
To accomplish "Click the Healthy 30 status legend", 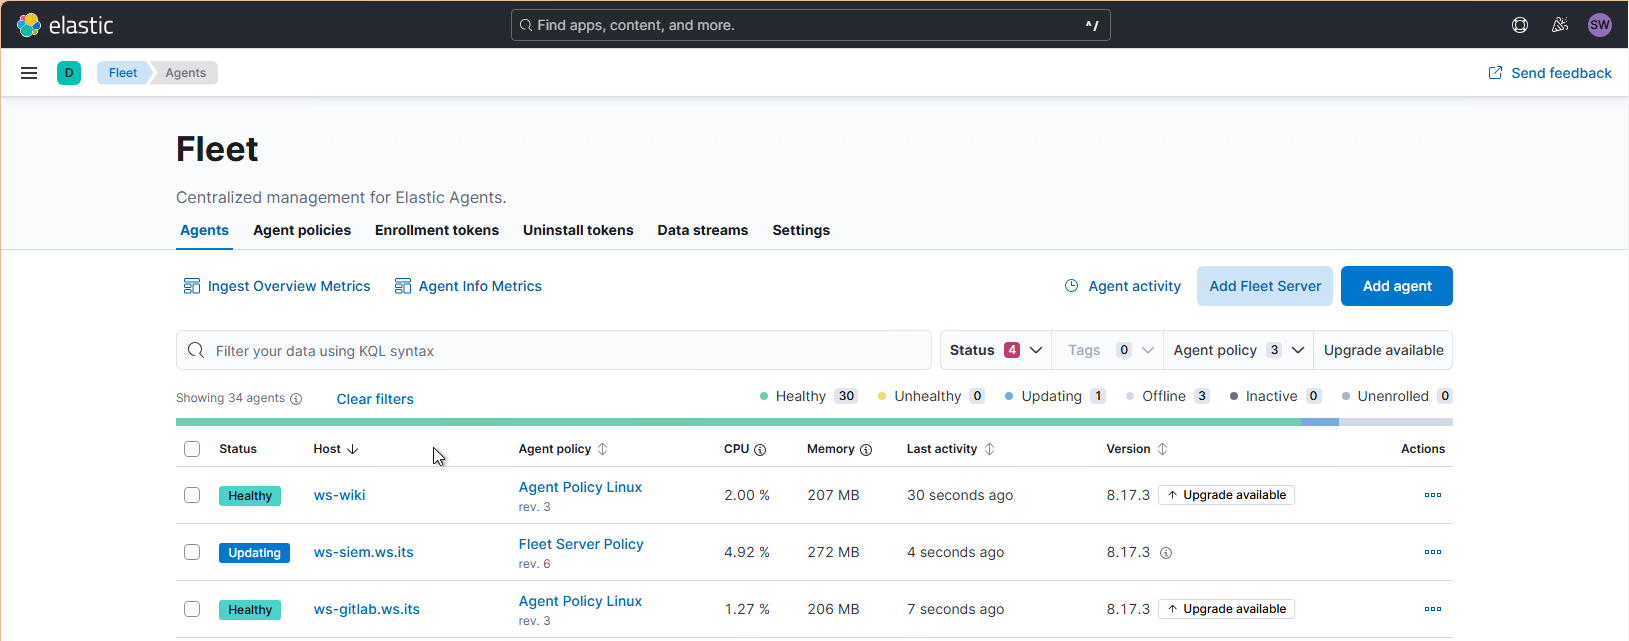I will tap(809, 396).
